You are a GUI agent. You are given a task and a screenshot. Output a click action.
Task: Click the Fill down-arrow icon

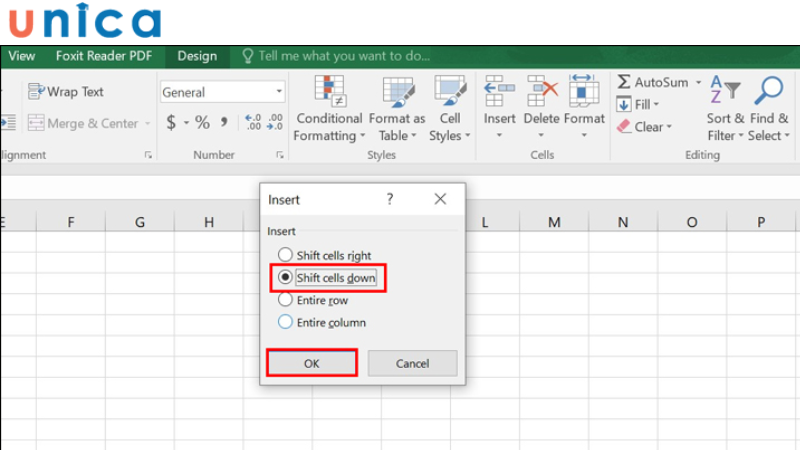pos(623,105)
